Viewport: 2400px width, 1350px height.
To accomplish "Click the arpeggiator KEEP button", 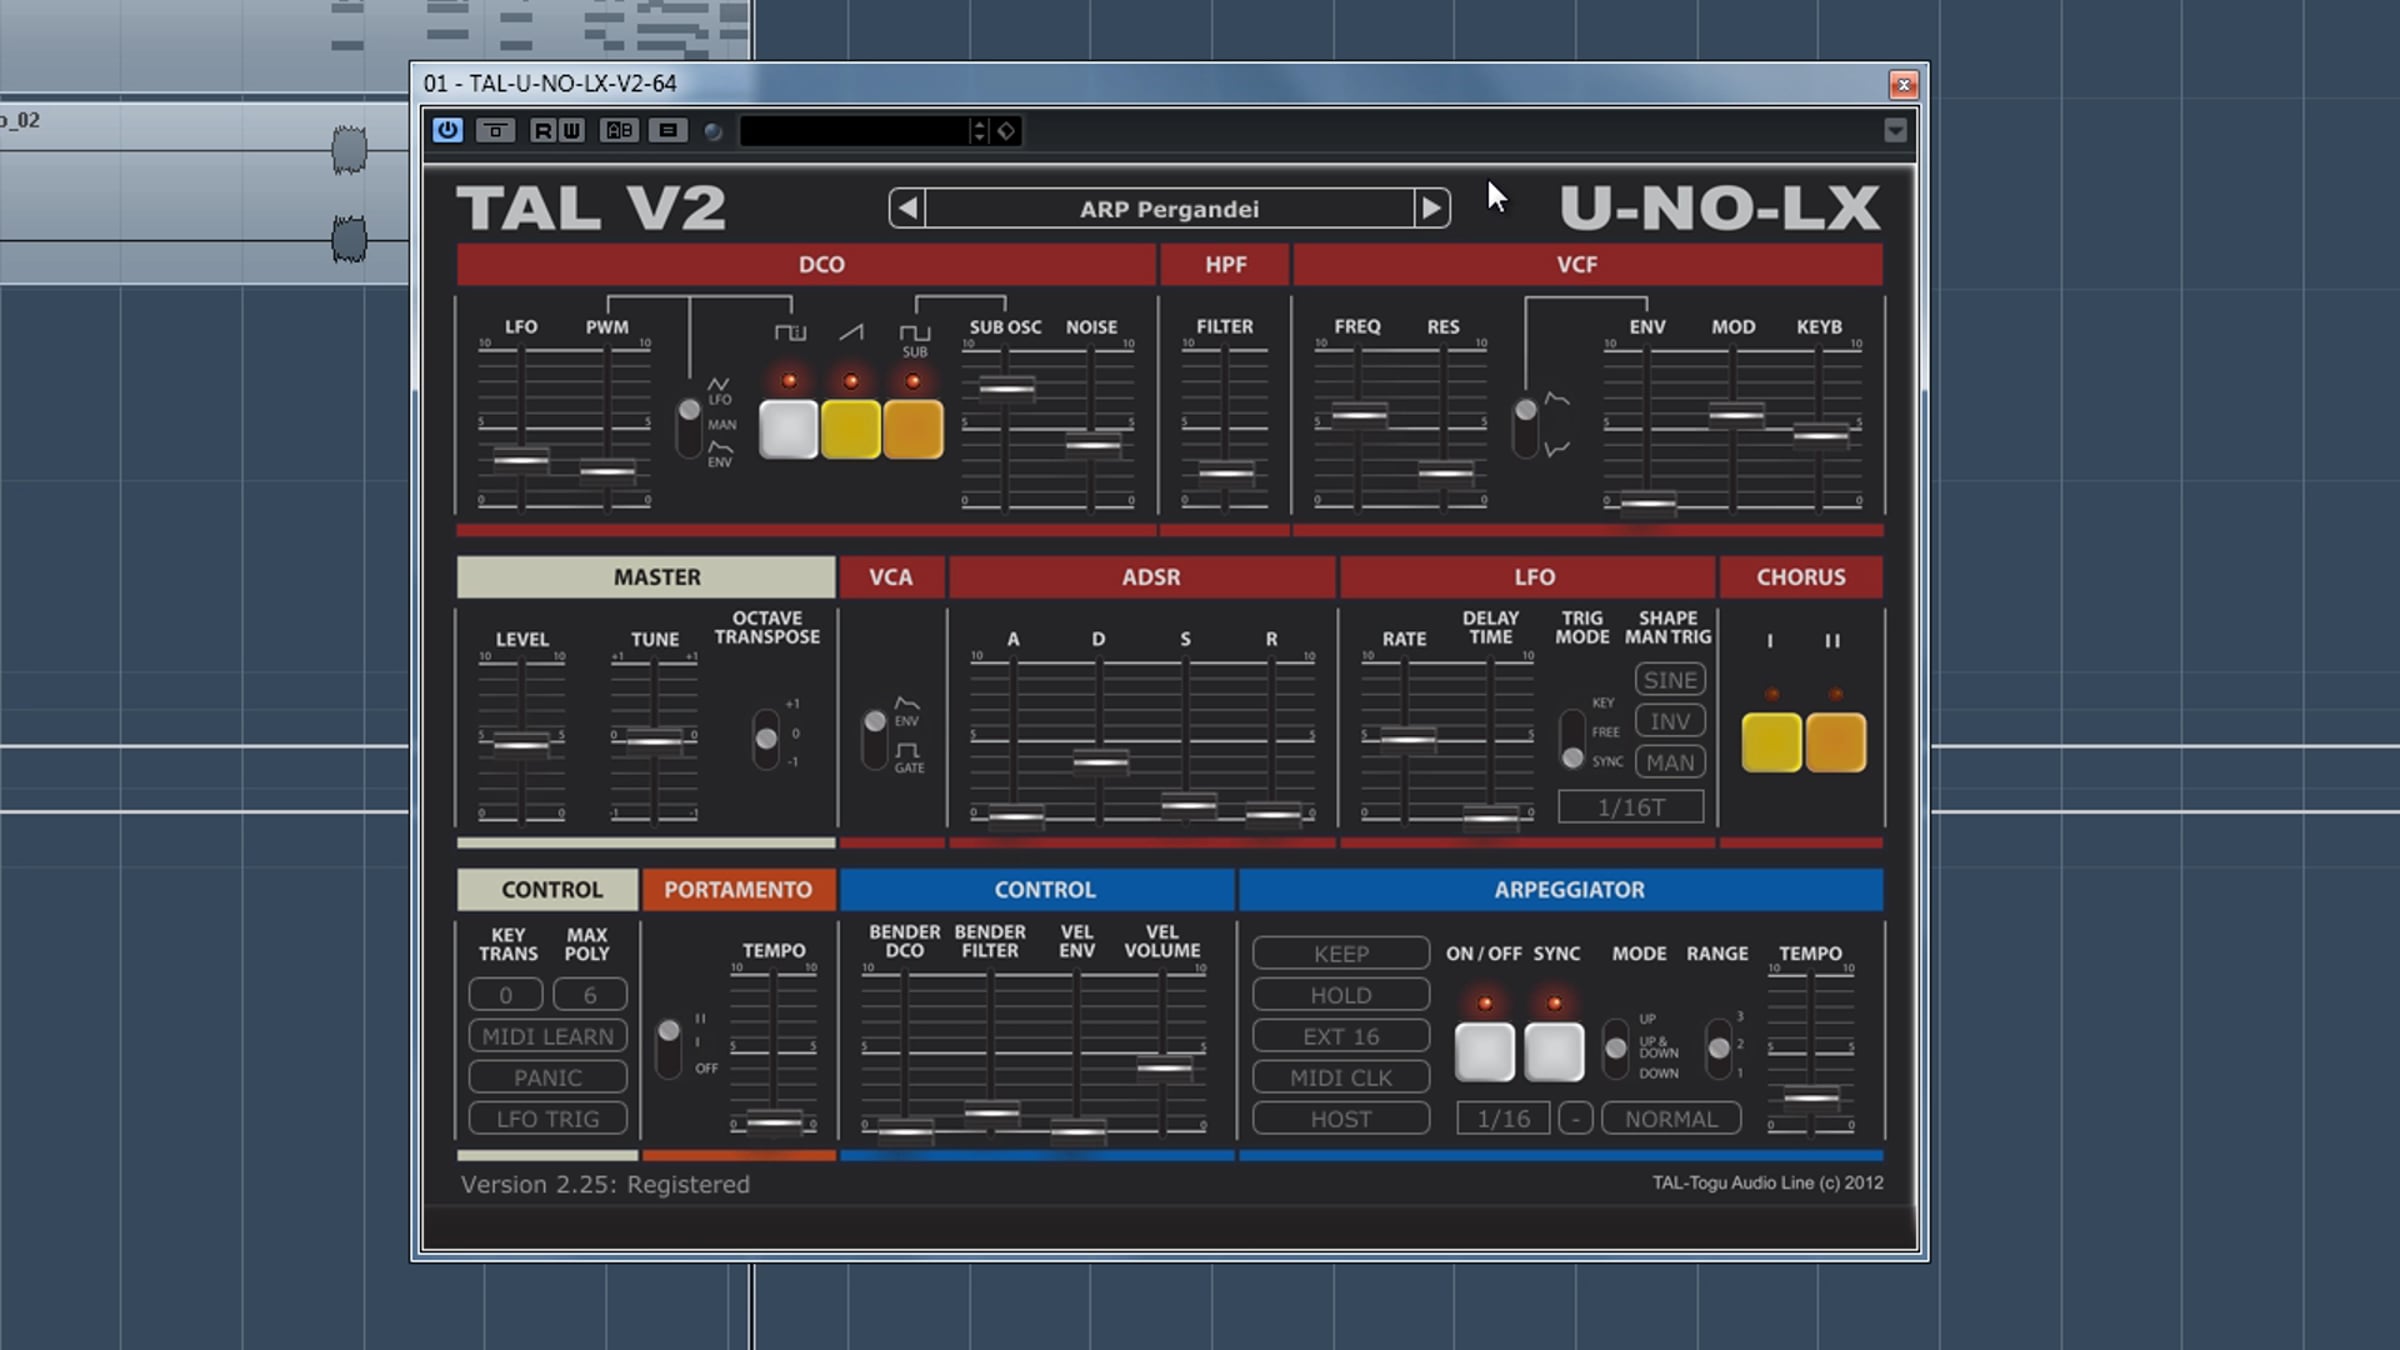I will (x=1341, y=954).
